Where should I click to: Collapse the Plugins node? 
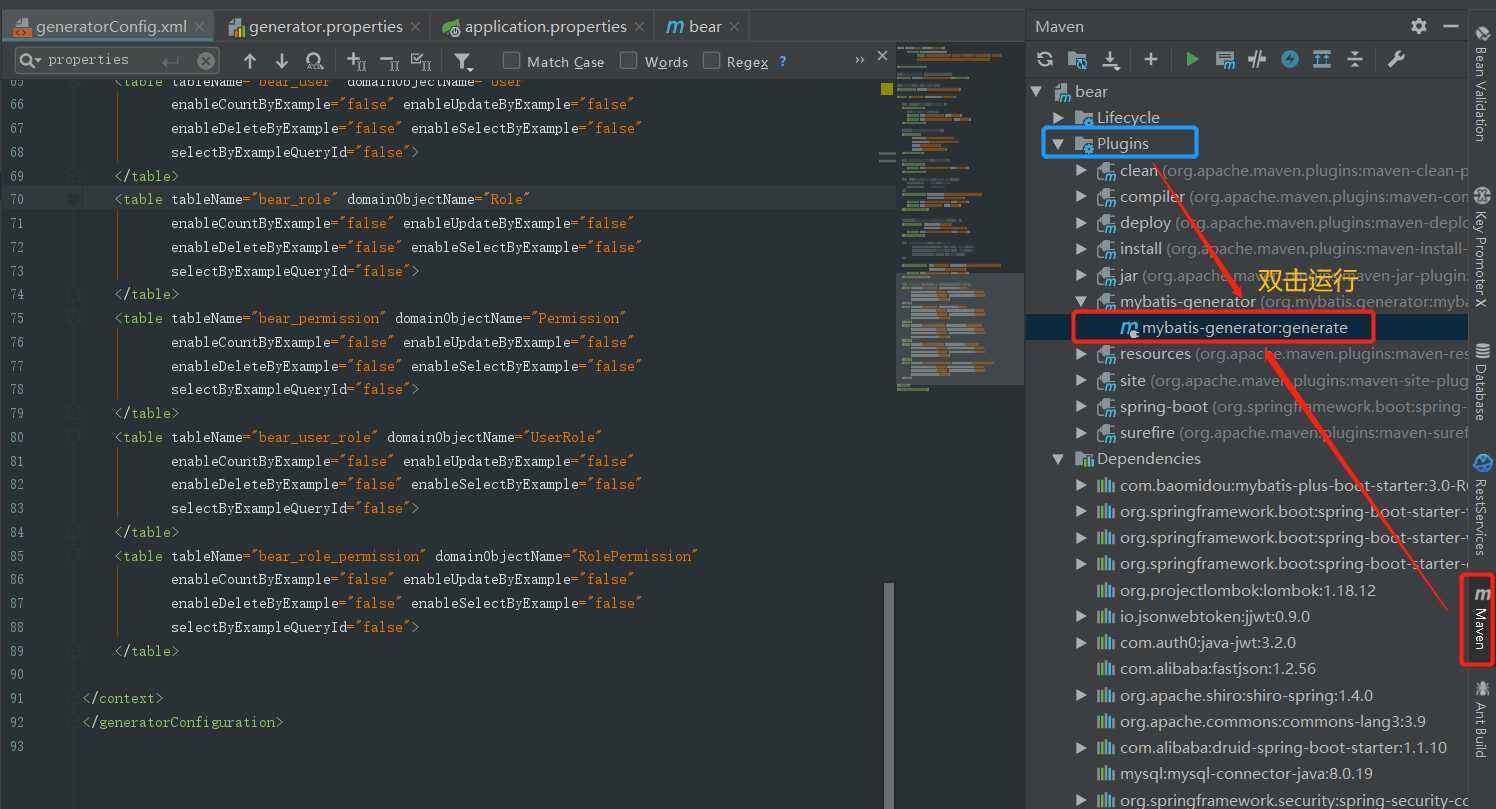click(1058, 144)
